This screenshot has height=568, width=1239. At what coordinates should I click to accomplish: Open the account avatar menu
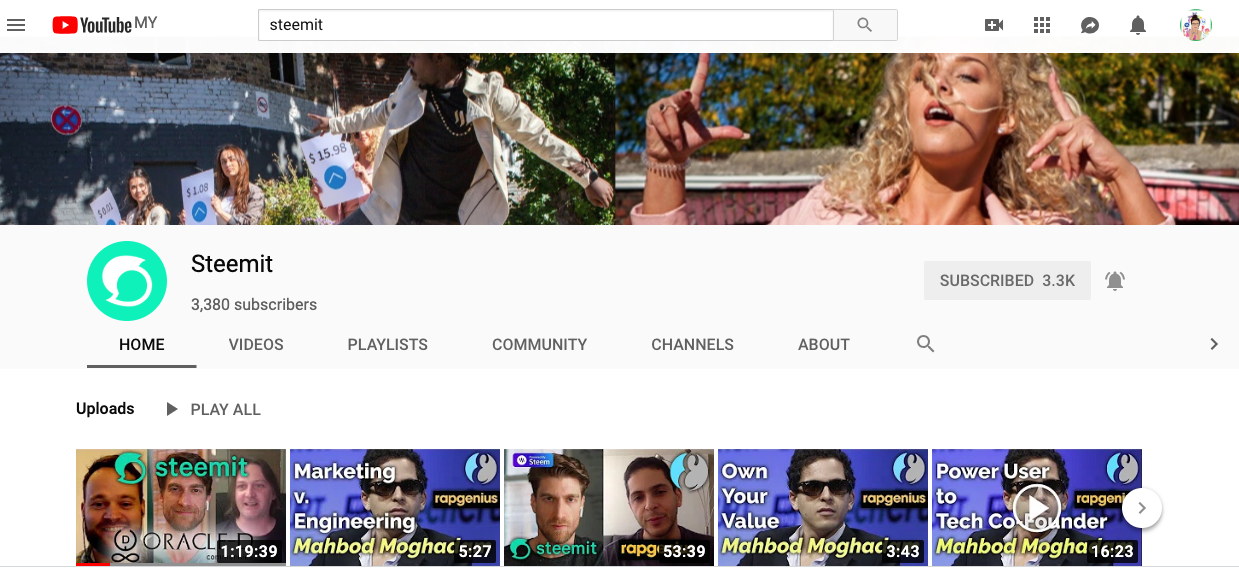1196,25
